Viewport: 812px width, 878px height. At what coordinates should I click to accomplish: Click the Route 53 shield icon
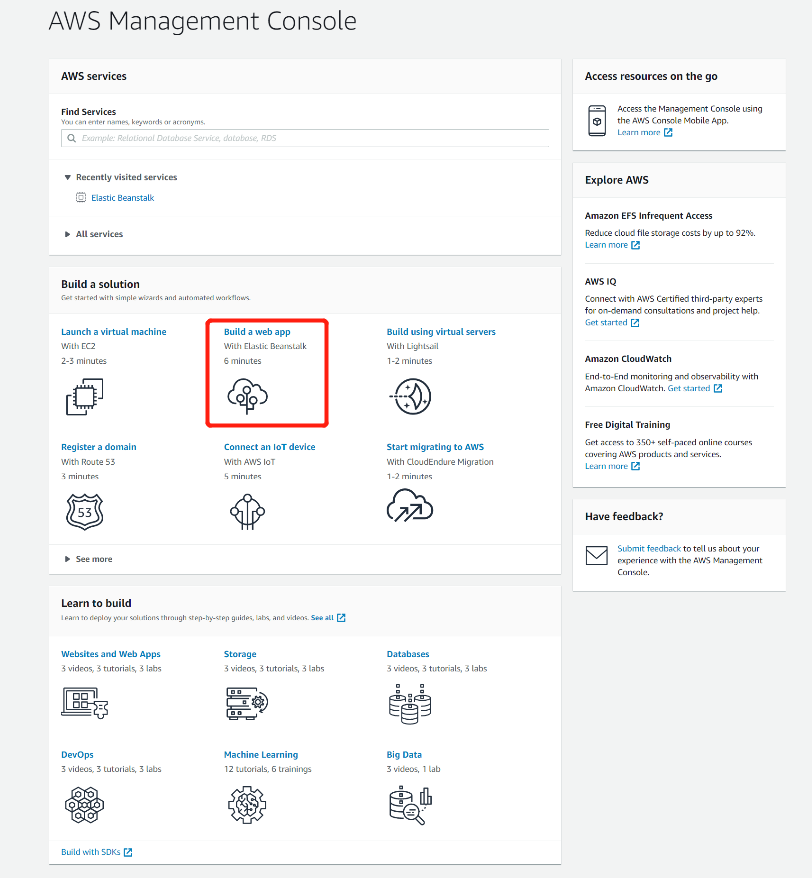coord(85,512)
